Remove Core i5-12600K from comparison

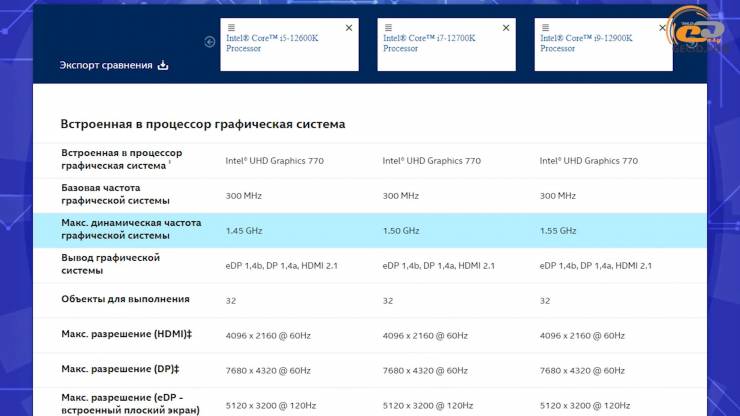[349, 28]
